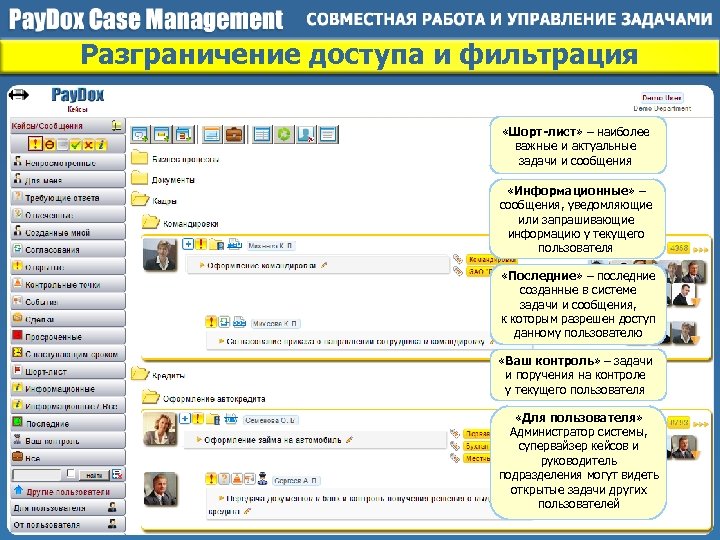Click the green refresh toolbar icon
Screen dimensions: 720x540
tap(284, 135)
